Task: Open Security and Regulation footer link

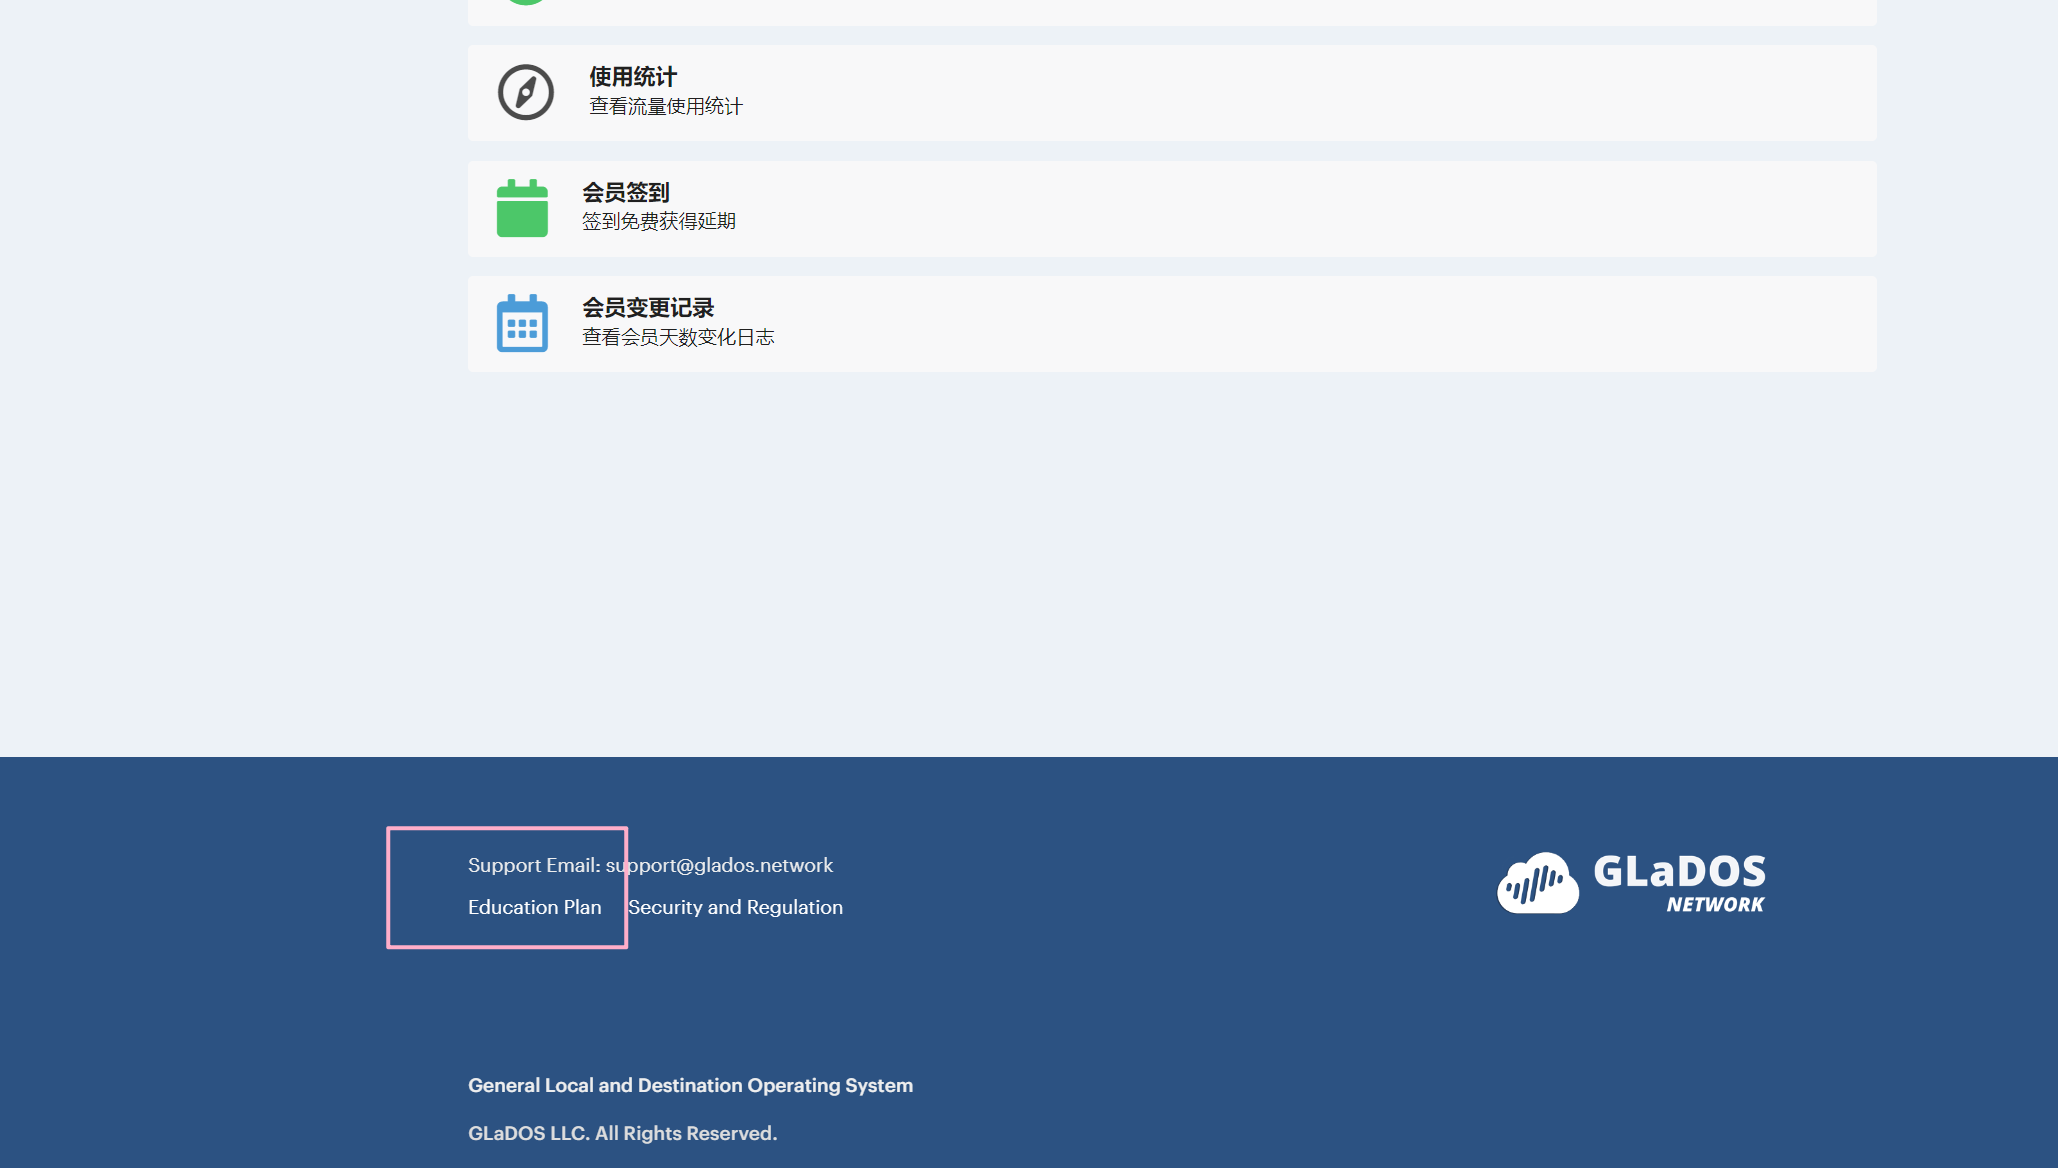Action: coord(735,907)
